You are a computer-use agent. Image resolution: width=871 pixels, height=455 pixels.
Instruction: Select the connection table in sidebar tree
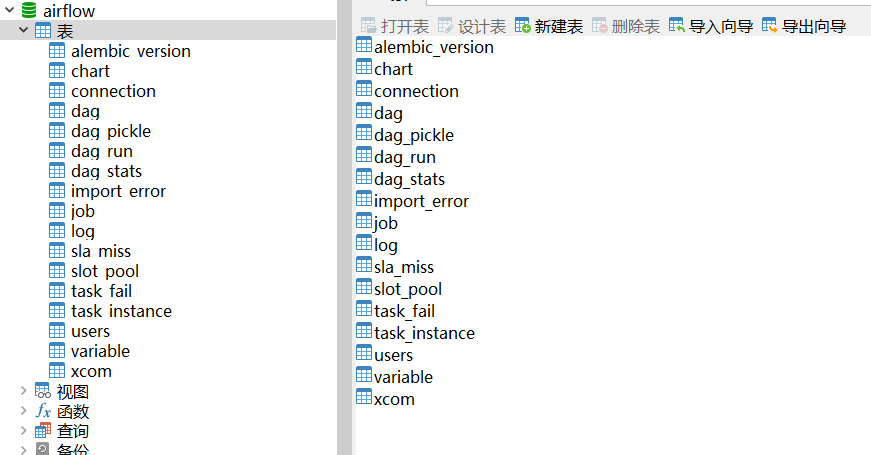pyautogui.click(x=112, y=91)
